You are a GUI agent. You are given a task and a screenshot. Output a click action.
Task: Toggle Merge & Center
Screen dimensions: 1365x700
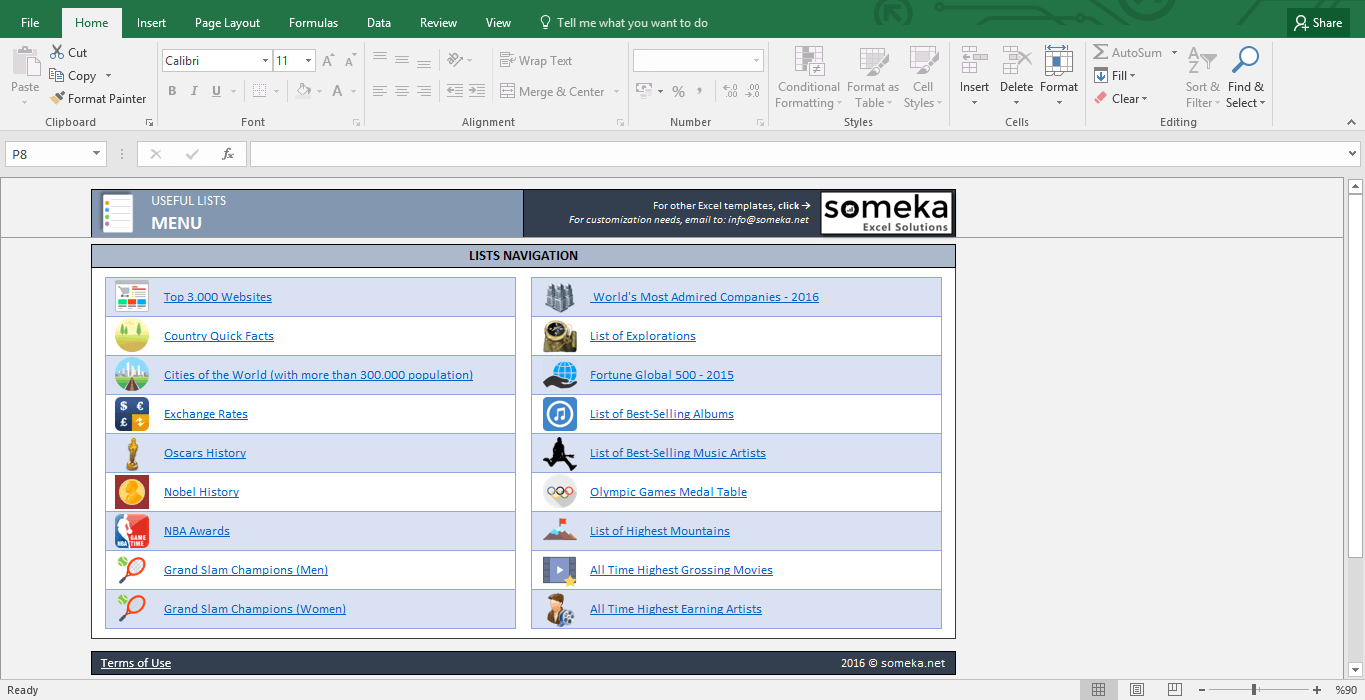(552, 91)
